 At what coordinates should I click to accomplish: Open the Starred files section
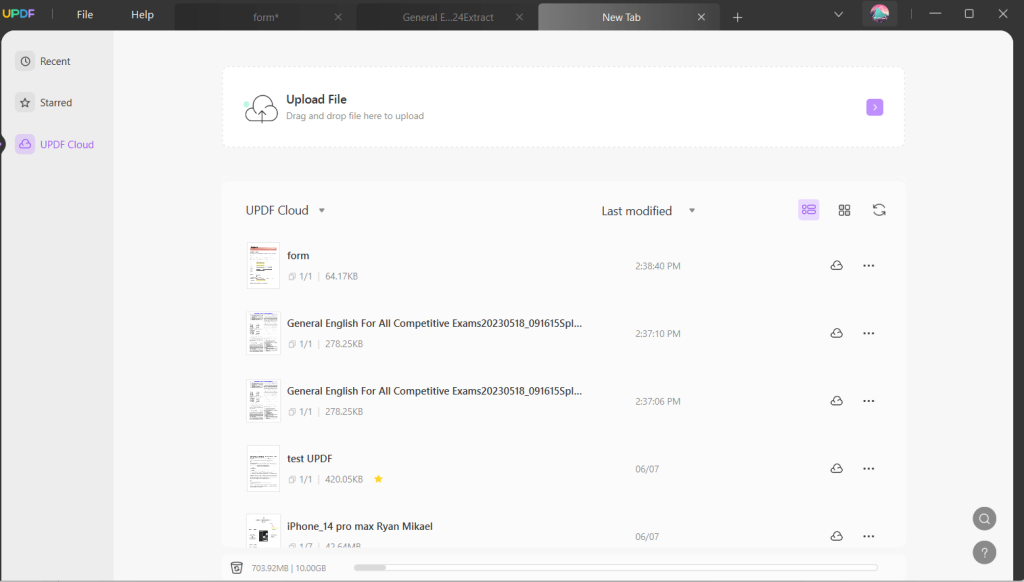[44, 103]
